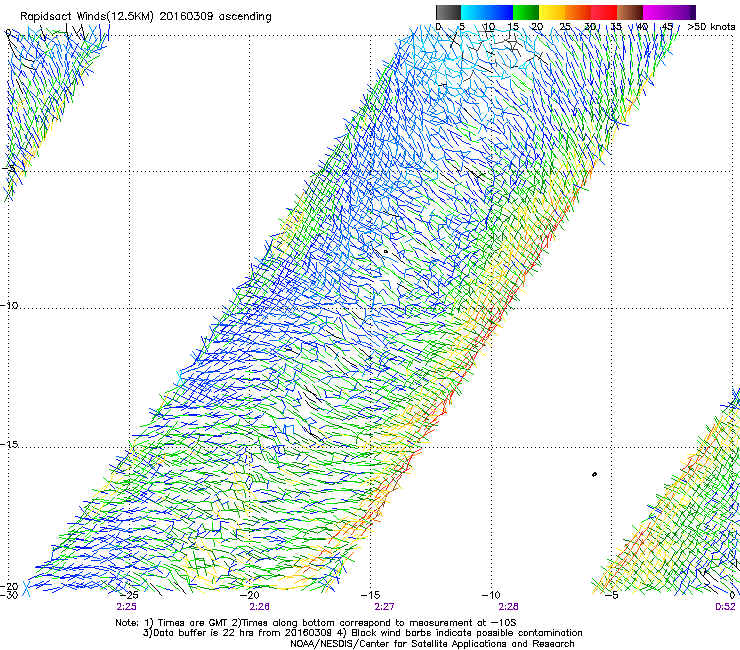Click the "NOAA/NESDIS/Center for Satellite Applications and Research" credit
The width and height of the screenshot is (740, 650).
432,644
